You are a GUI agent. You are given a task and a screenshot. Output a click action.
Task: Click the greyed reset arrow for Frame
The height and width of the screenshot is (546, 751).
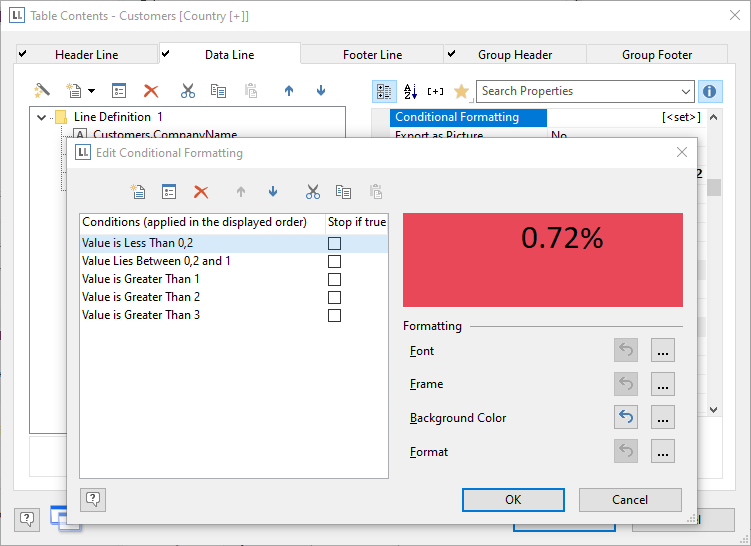coord(626,384)
